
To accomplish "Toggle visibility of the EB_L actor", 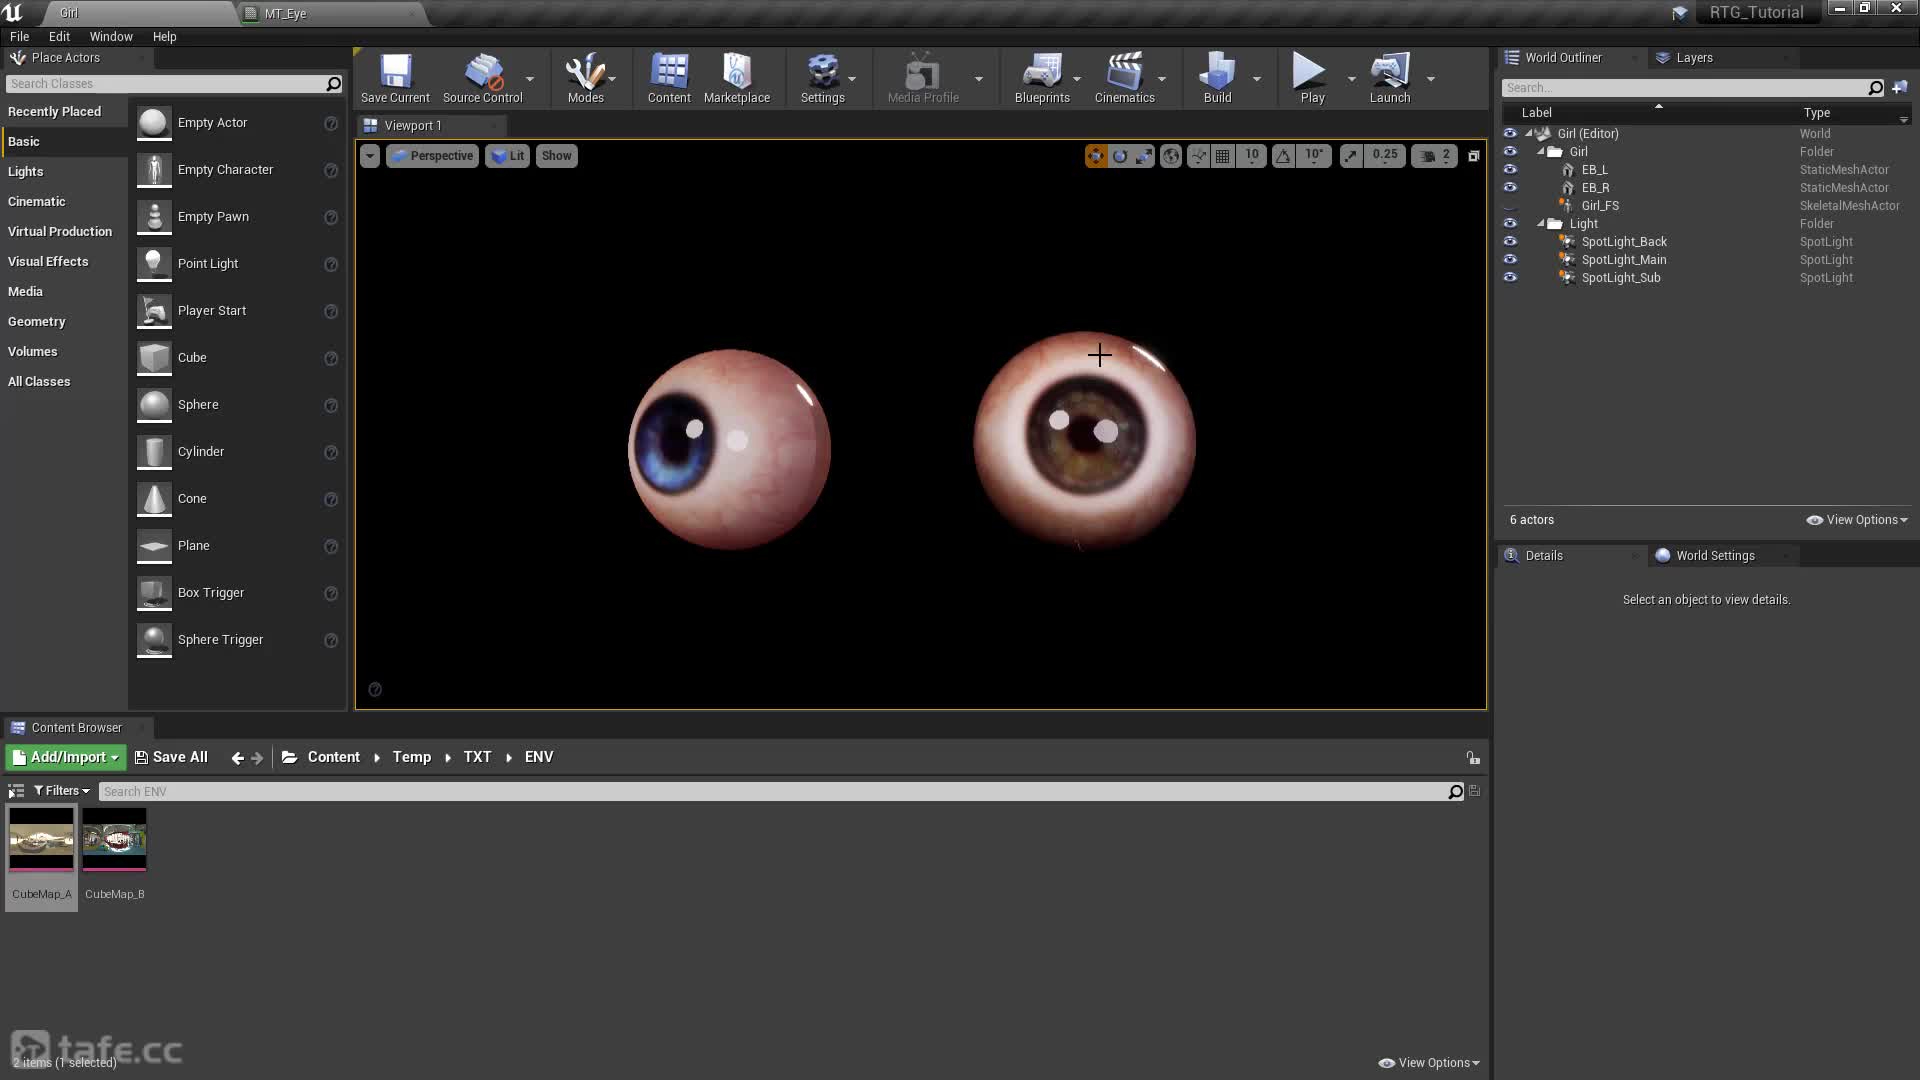I will tap(1510, 170).
